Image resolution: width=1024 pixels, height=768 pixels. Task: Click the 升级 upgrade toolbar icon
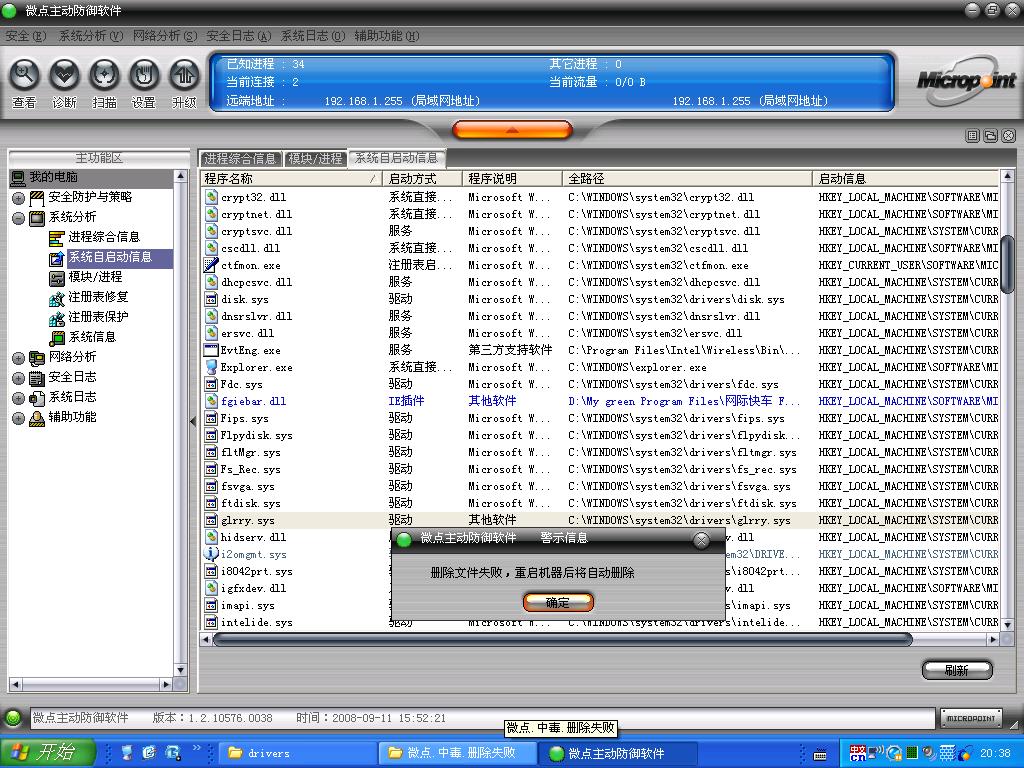[x=184, y=75]
